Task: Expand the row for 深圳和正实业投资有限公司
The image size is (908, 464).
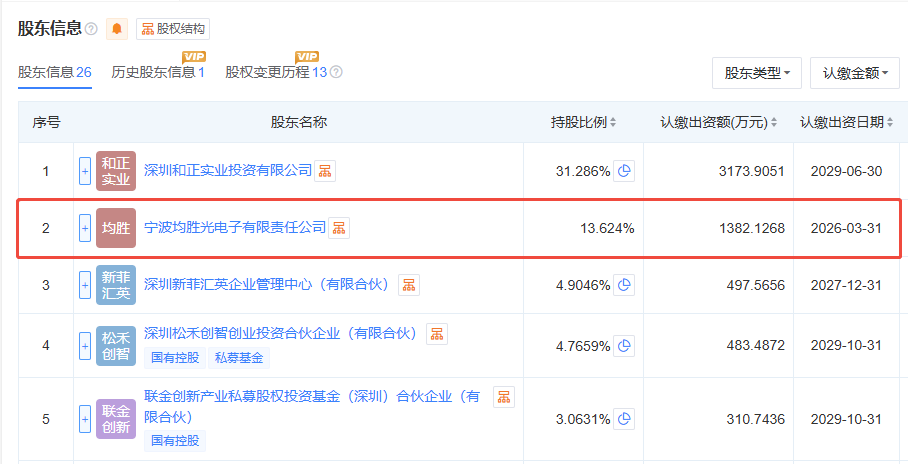Action: point(85,171)
